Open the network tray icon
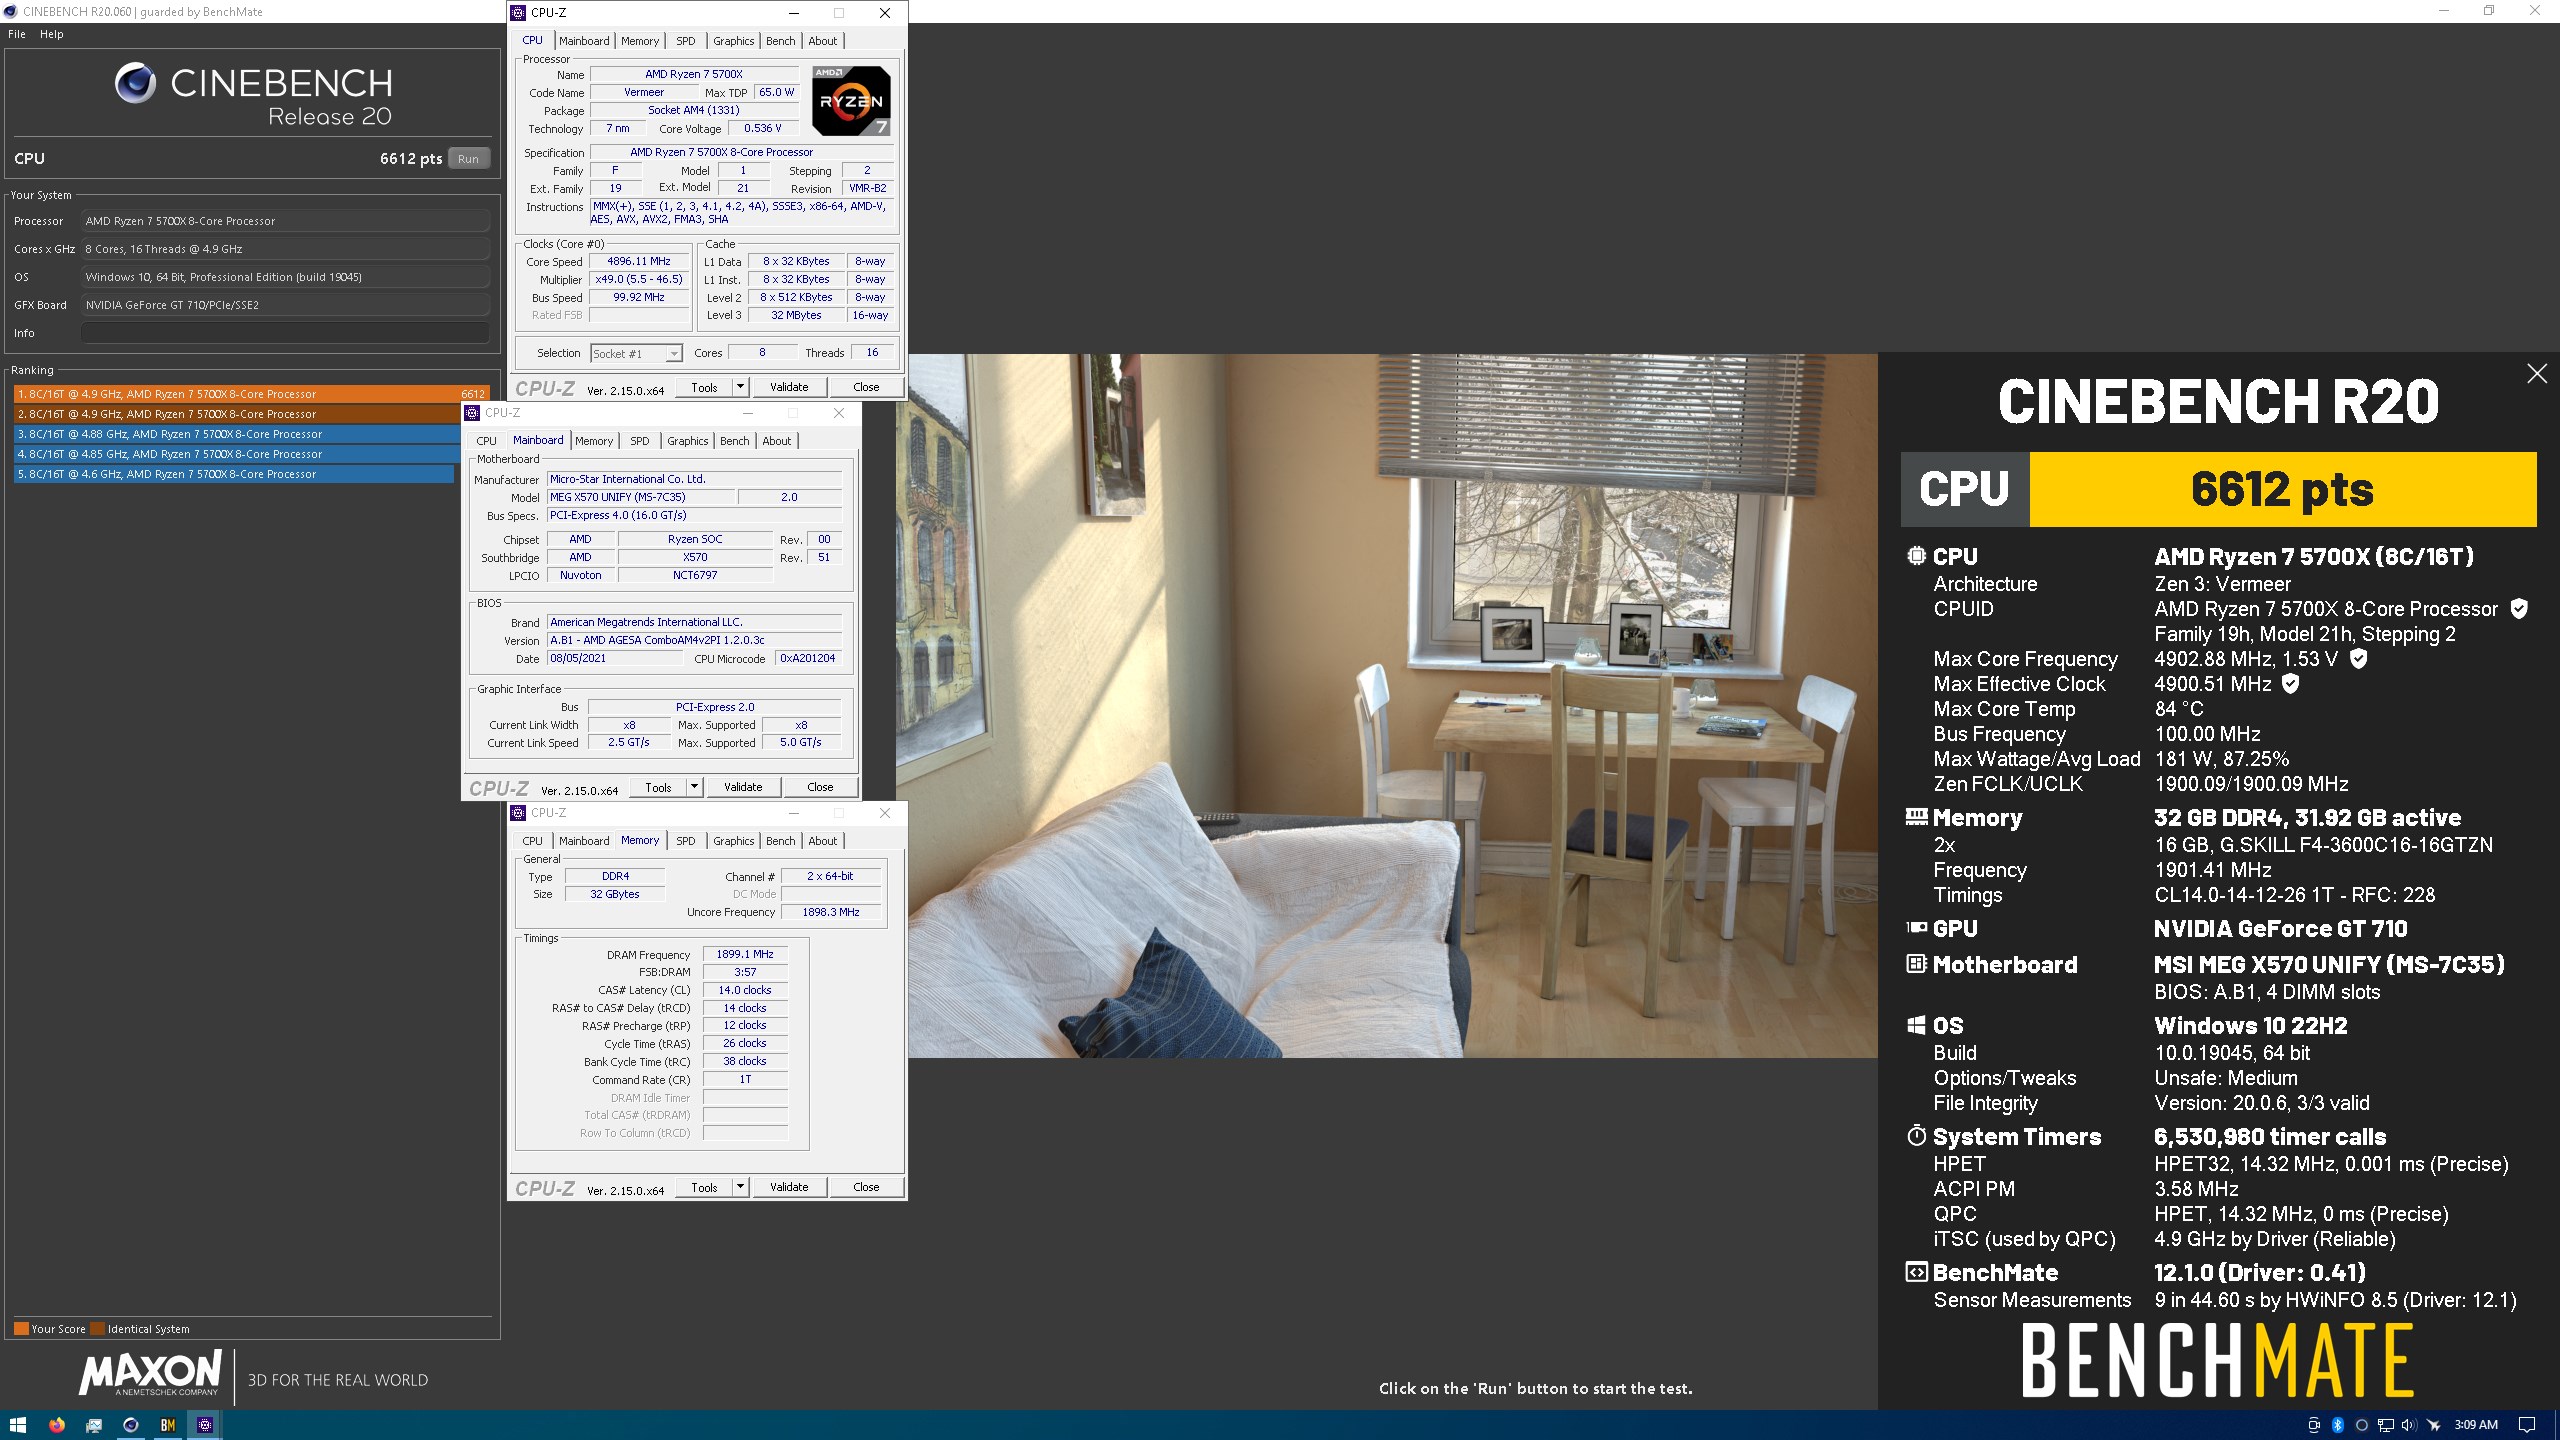2560x1440 pixels. click(2385, 1425)
